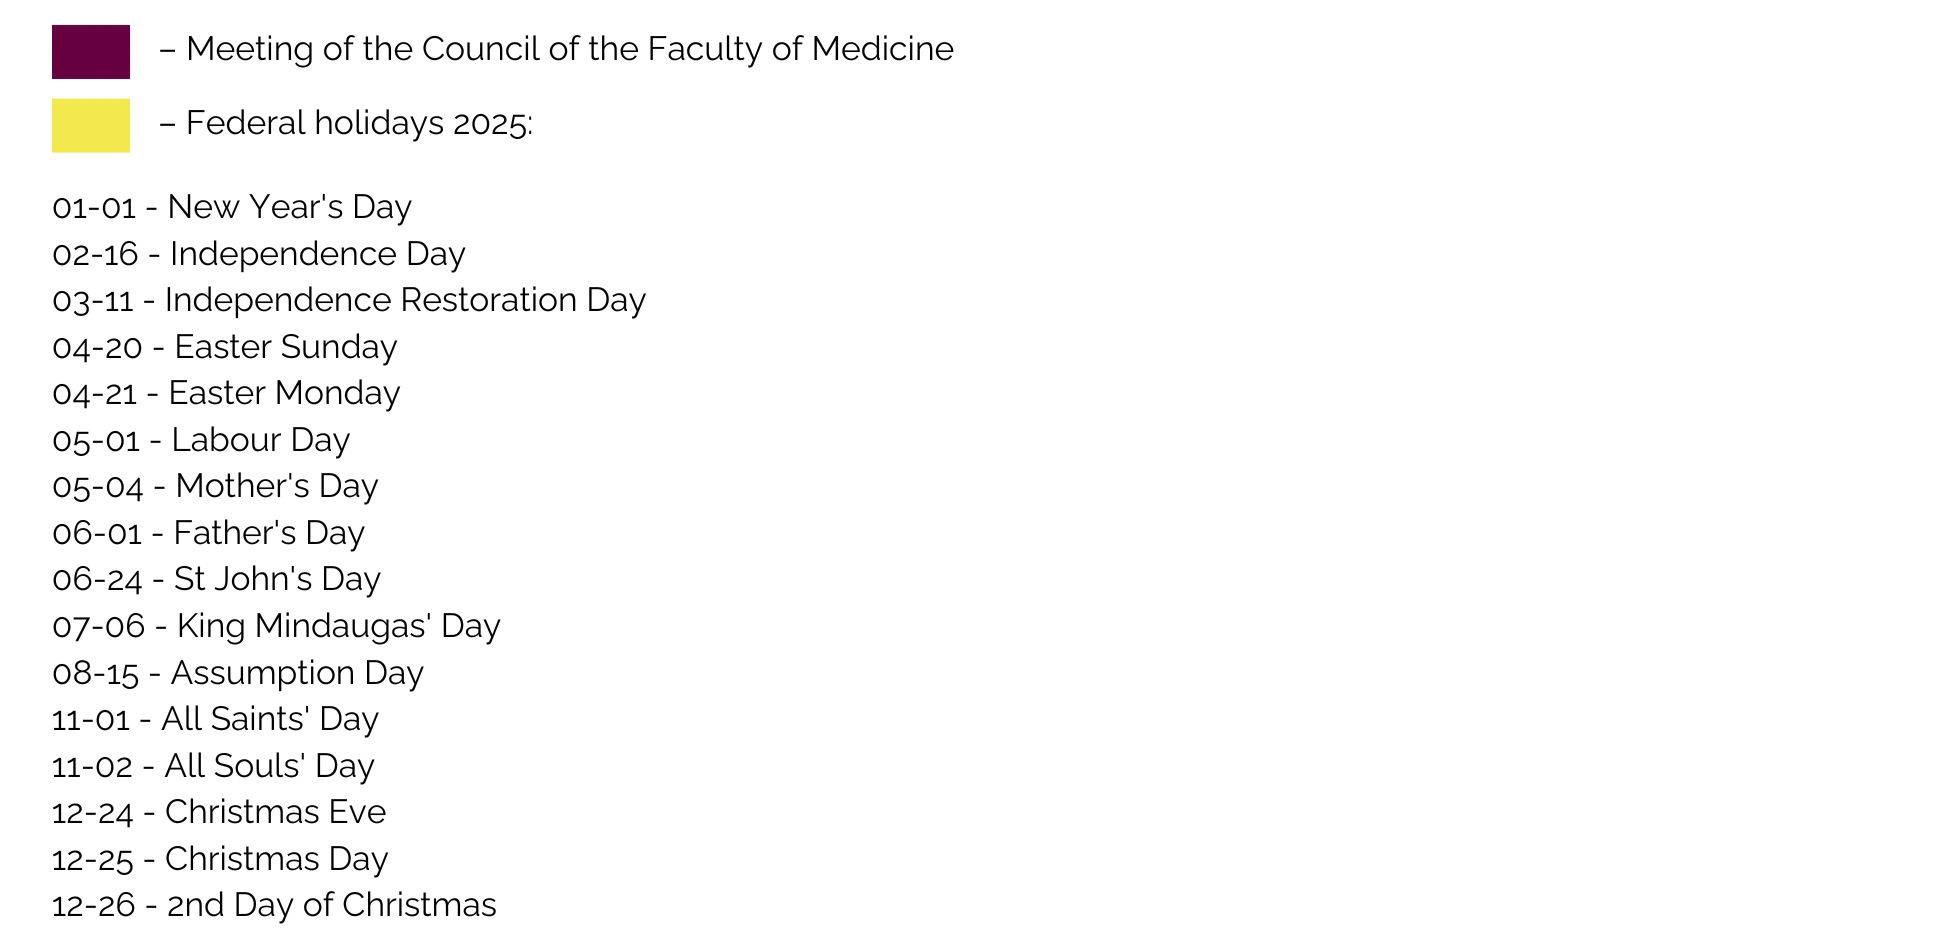Viewport: 1944px width, 929px height.
Task: Select the All Saints' Day entry
Action: pos(215,719)
